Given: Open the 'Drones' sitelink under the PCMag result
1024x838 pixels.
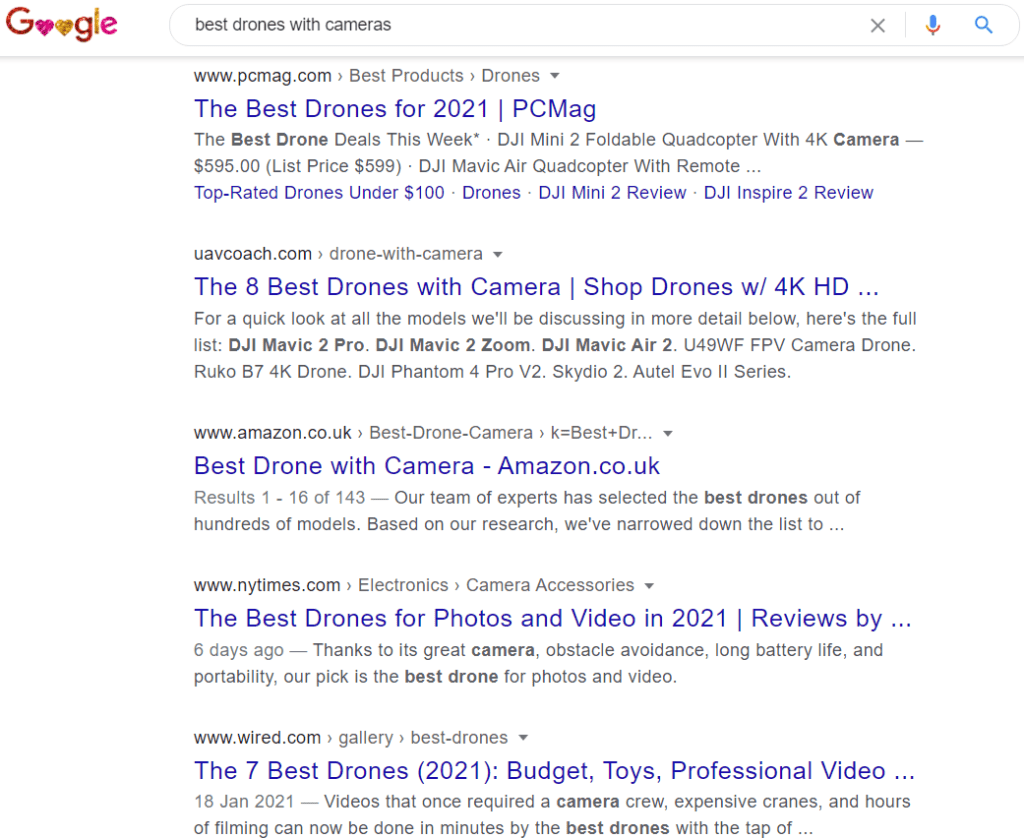Looking at the screenshot, I should click(x=491, y=193).
